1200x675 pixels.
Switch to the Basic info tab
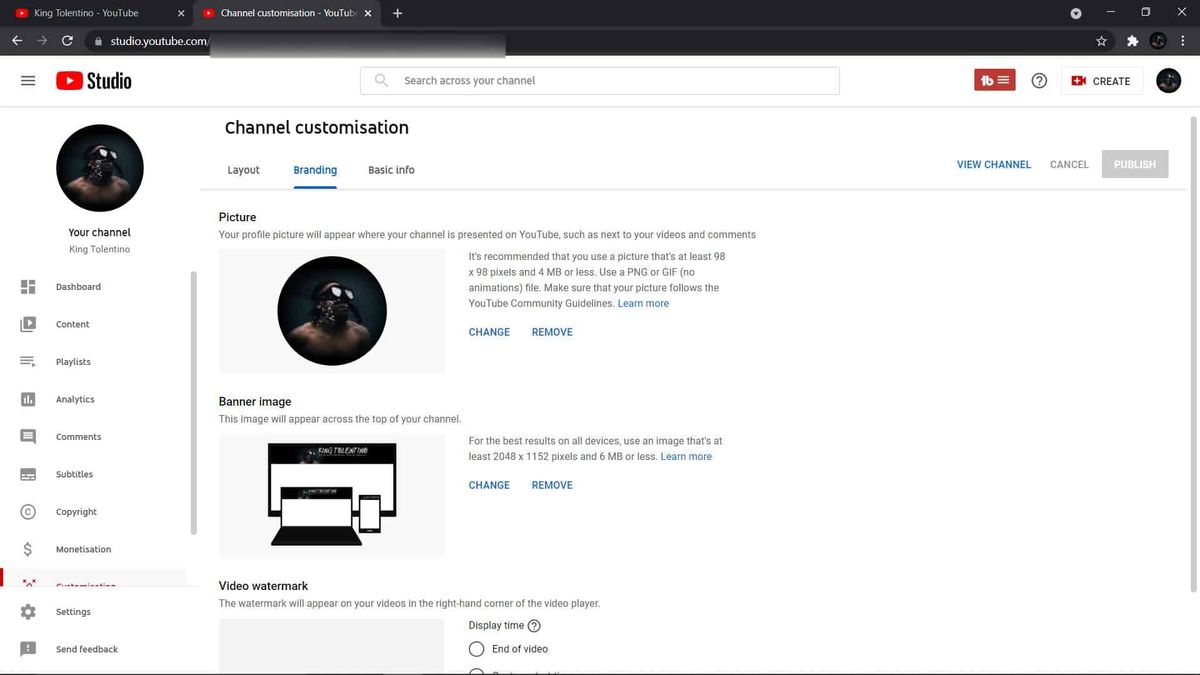pyautogui.click(x=391, y=170)
